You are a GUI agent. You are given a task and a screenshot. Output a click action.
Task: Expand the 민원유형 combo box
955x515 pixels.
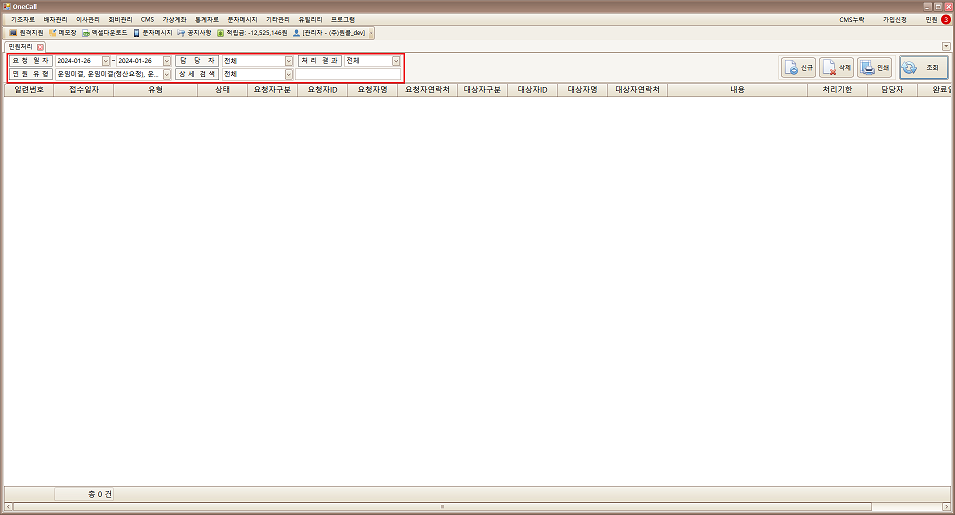point(166,74)
